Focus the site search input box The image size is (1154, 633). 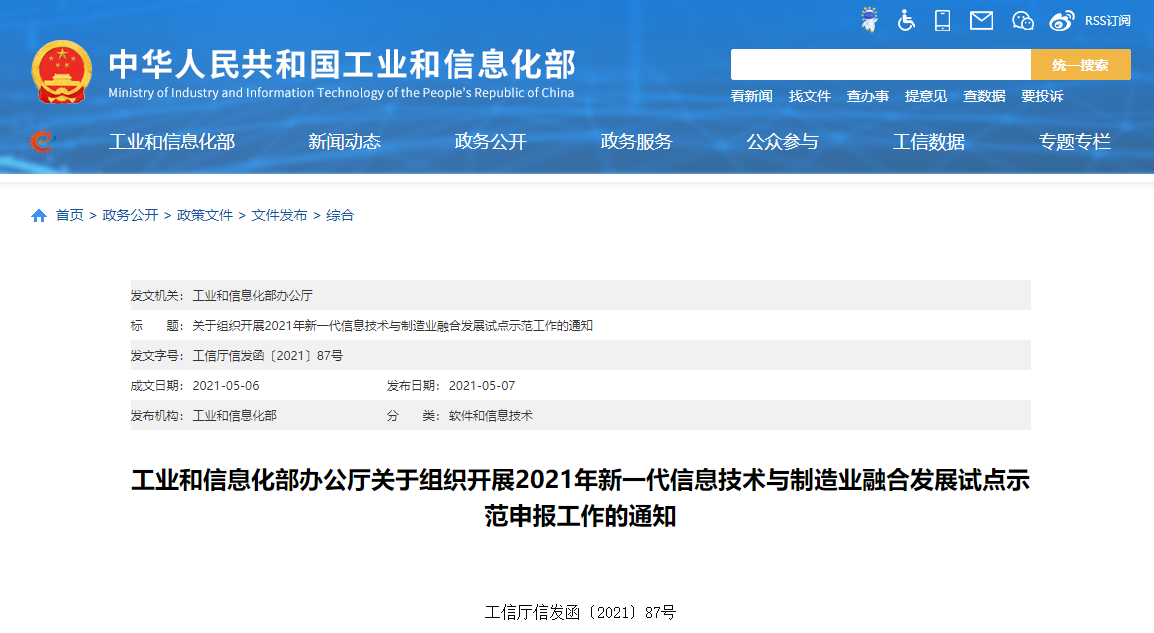pyautogui.click(x=880, y=65)
